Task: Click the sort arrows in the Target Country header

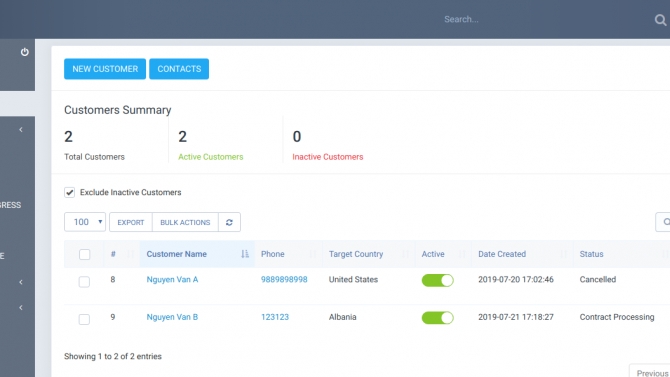Action: (x=405, y=254)
